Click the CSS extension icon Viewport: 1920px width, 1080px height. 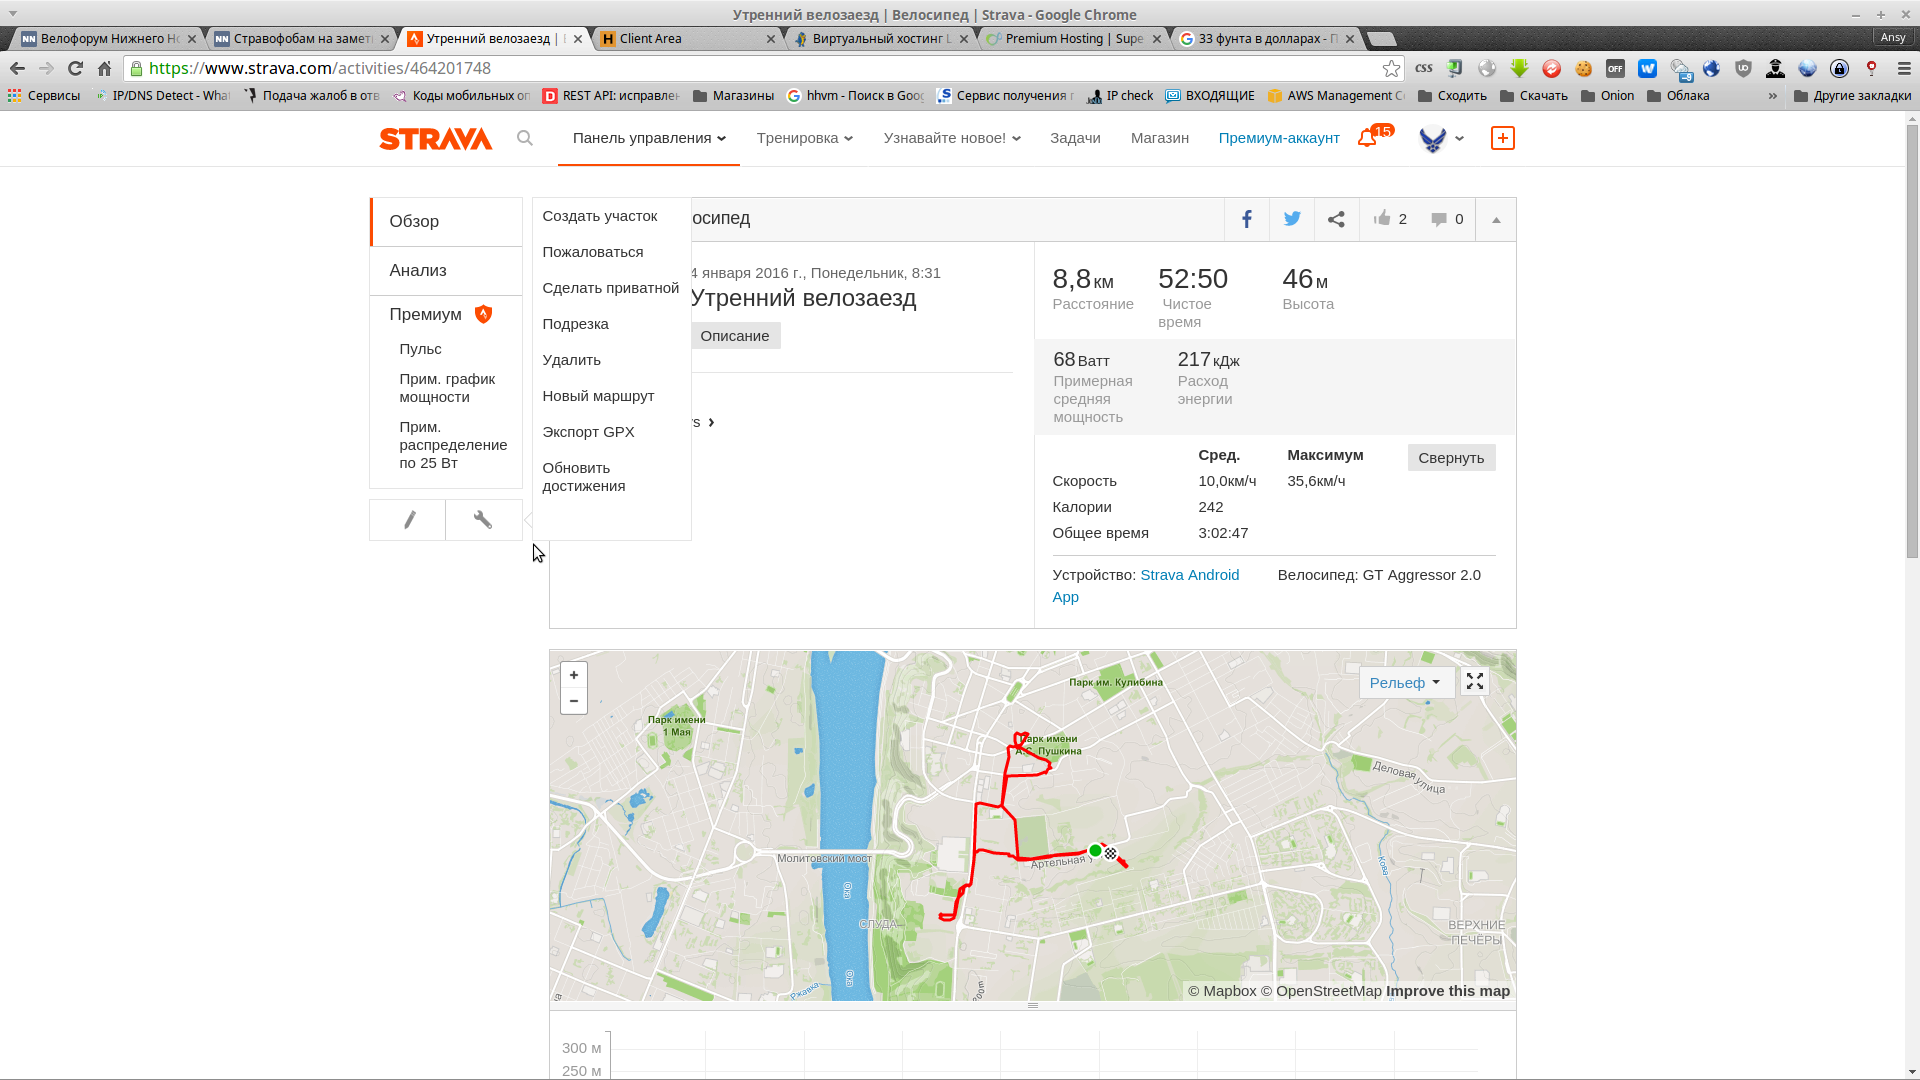coord(1423,68)
